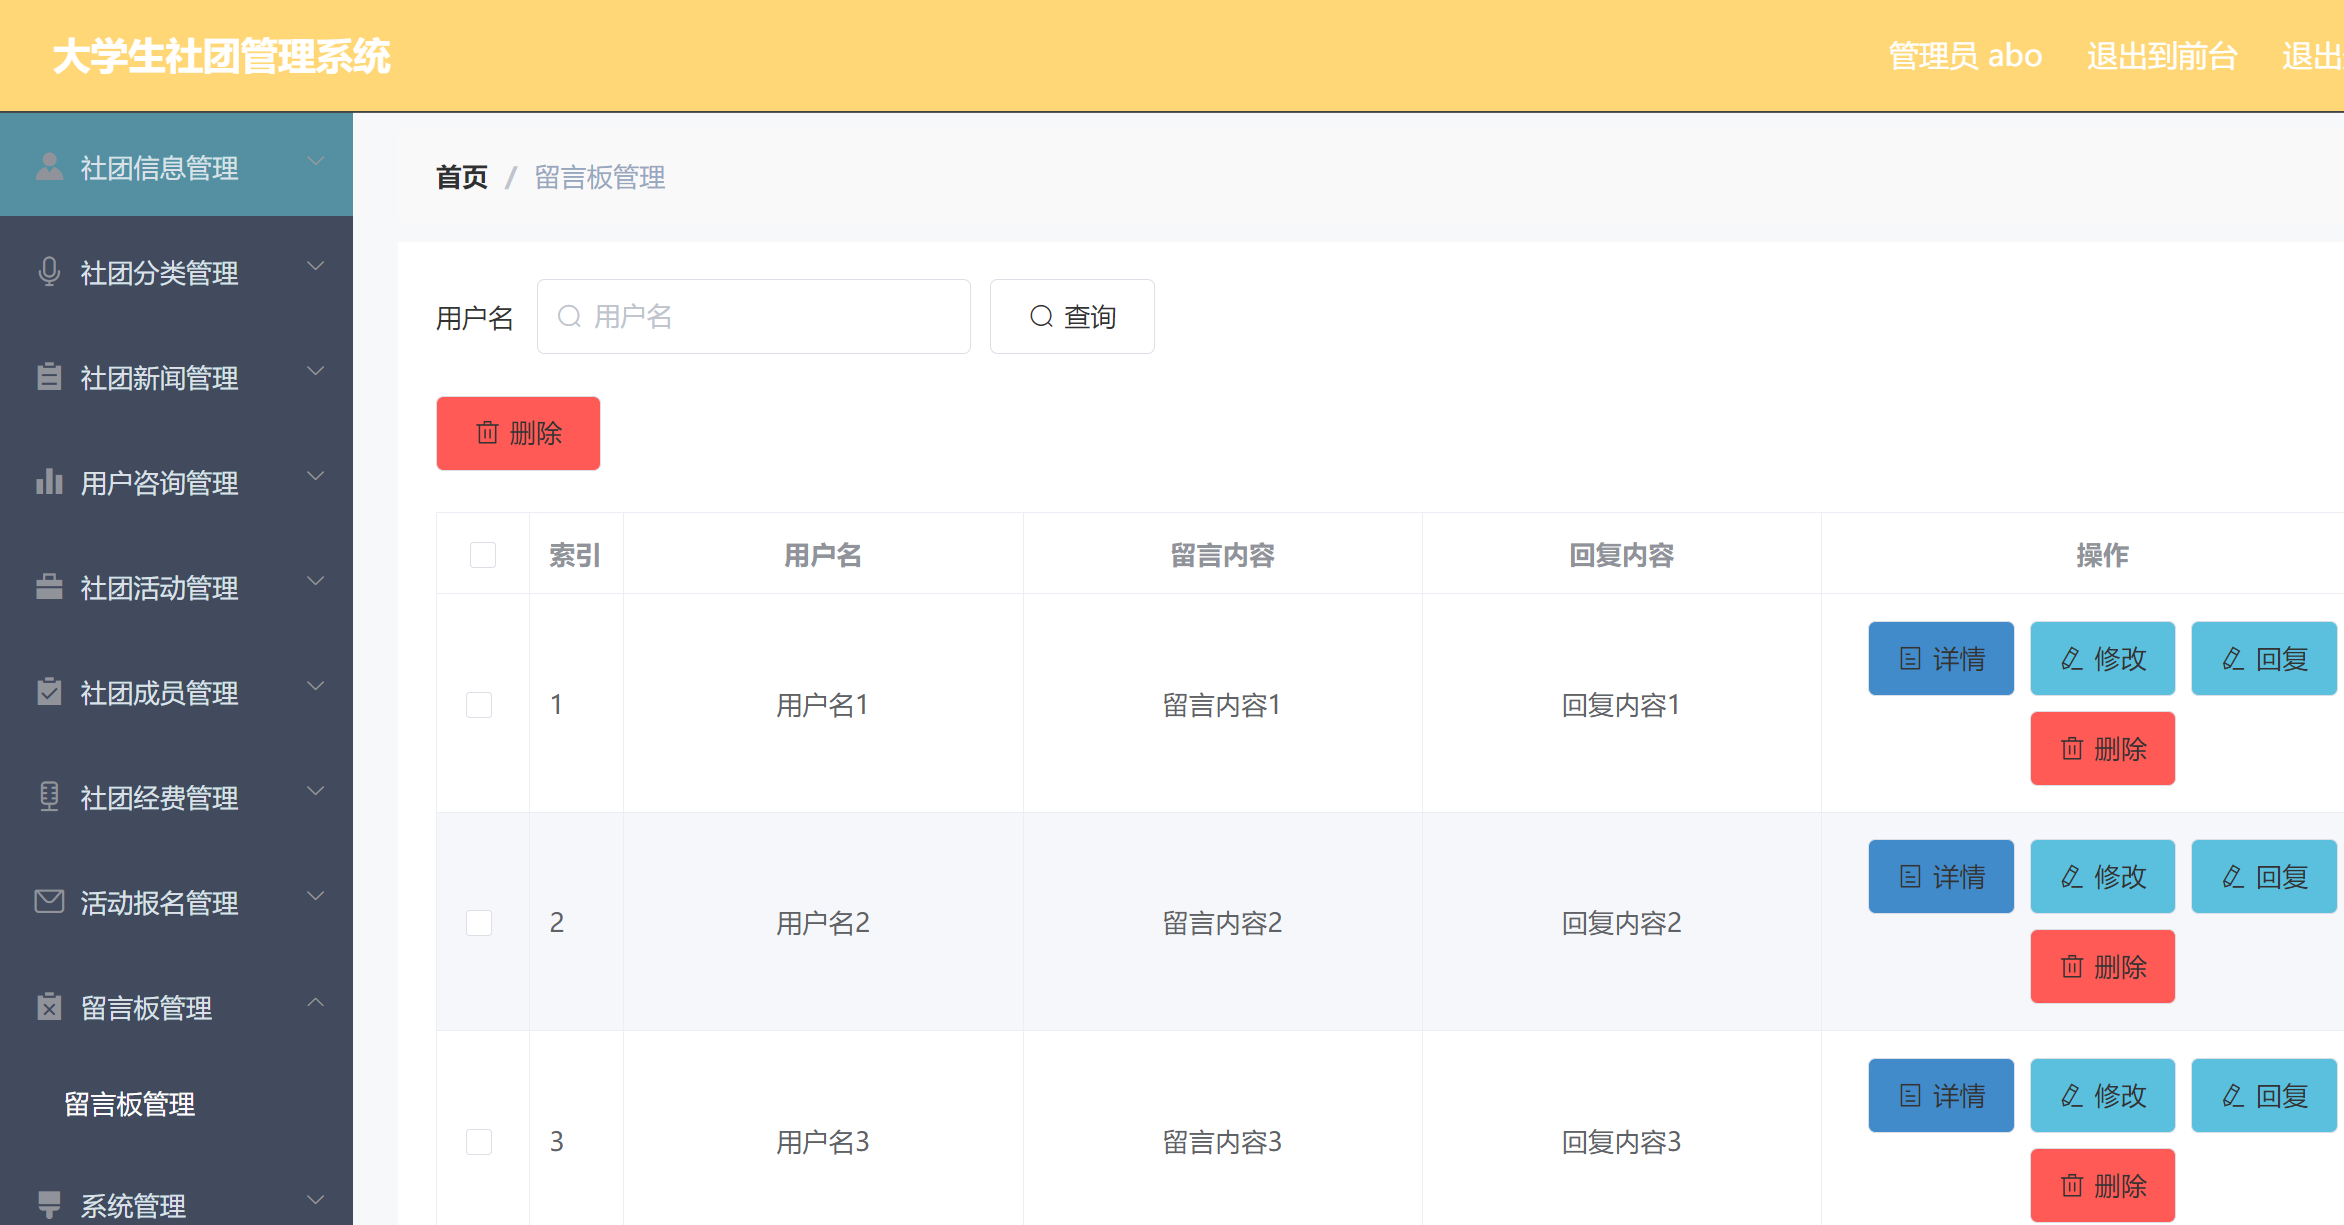Image resolution: width=2344 pixels, height=1225 pixels.
Task: Click the news icon next to 社团新闻管理
Action: pos(49,374)
